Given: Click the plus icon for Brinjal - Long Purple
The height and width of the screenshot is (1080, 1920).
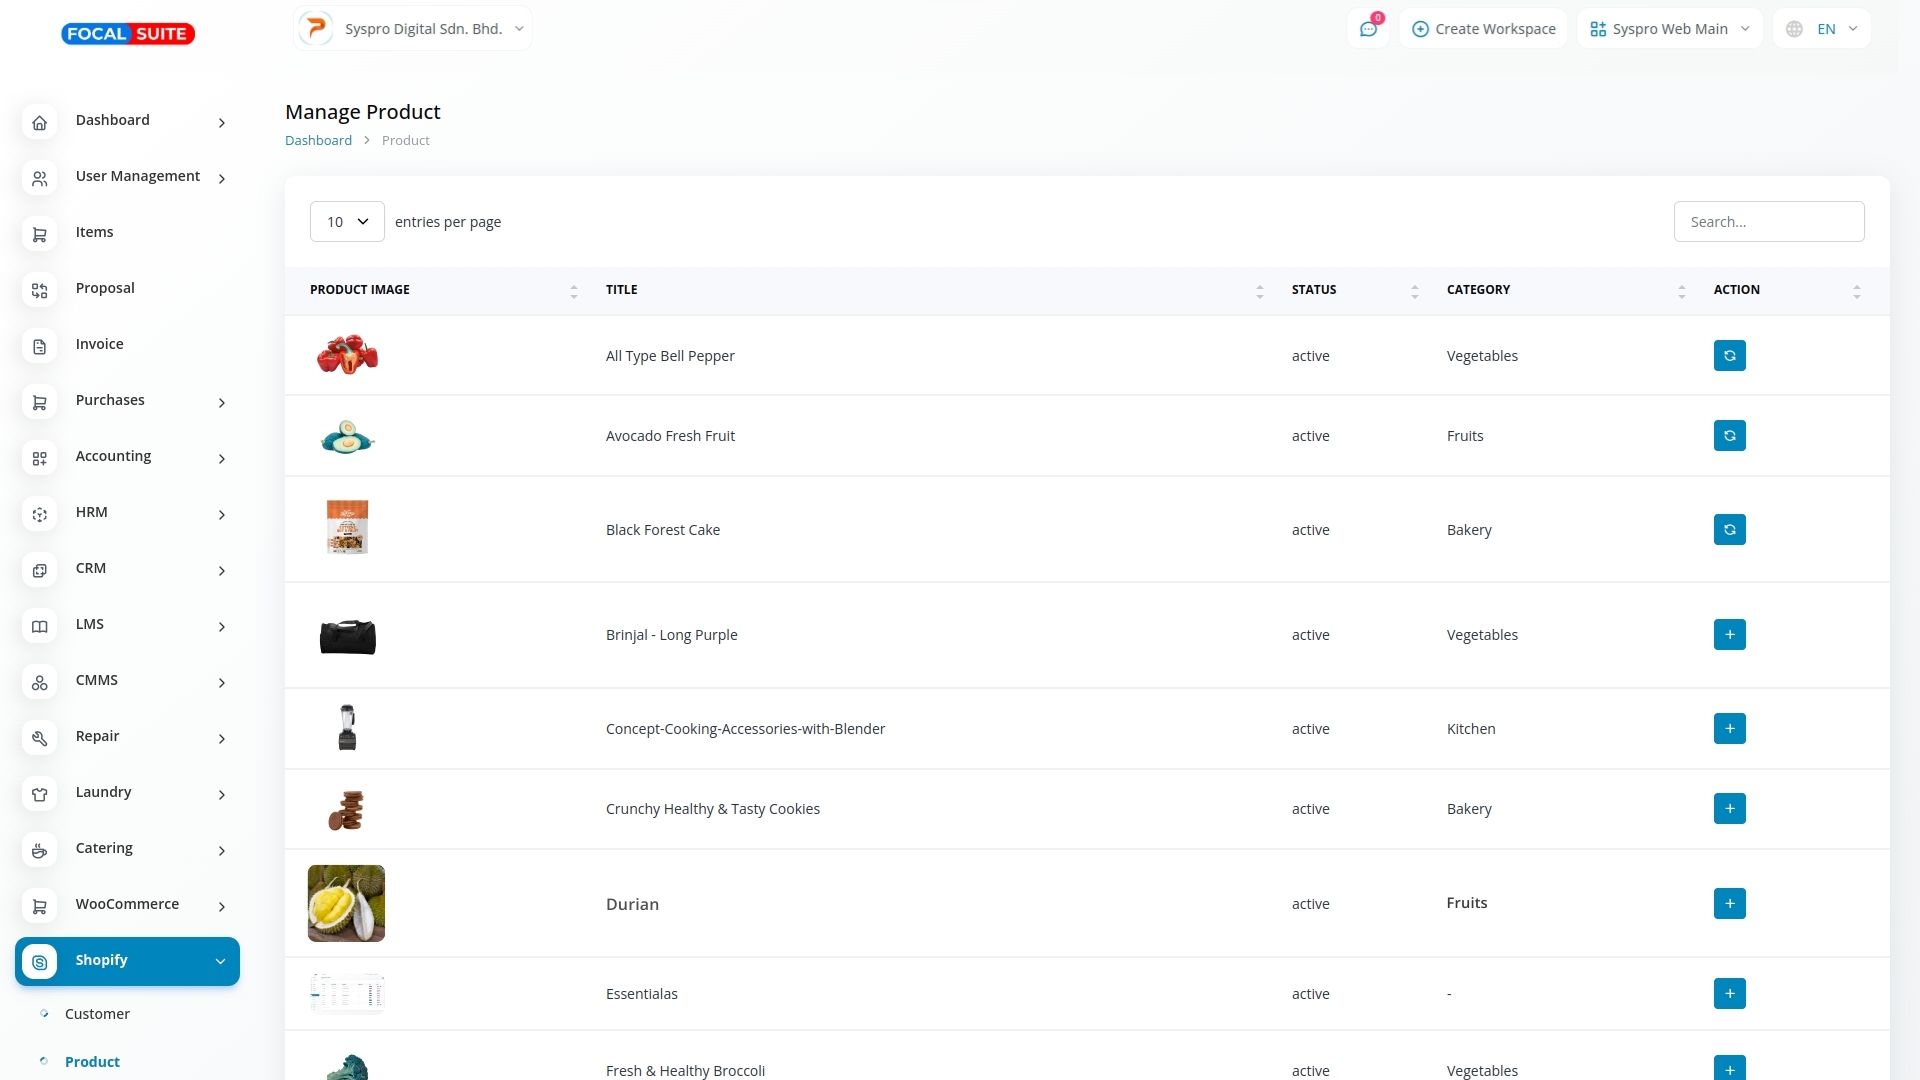Looking at the screenshot, I should (1729, 635).
